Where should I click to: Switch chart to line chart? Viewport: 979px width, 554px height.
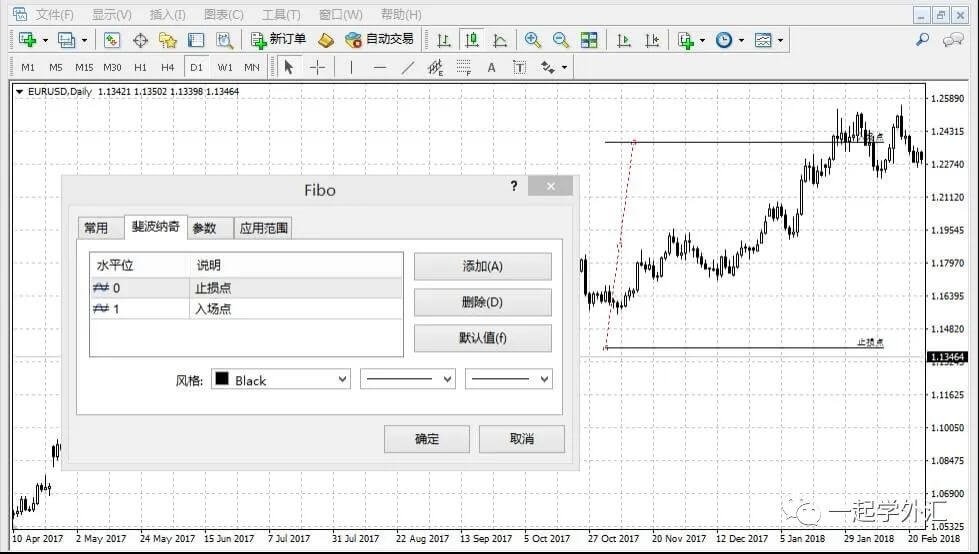tap(500, 41)
